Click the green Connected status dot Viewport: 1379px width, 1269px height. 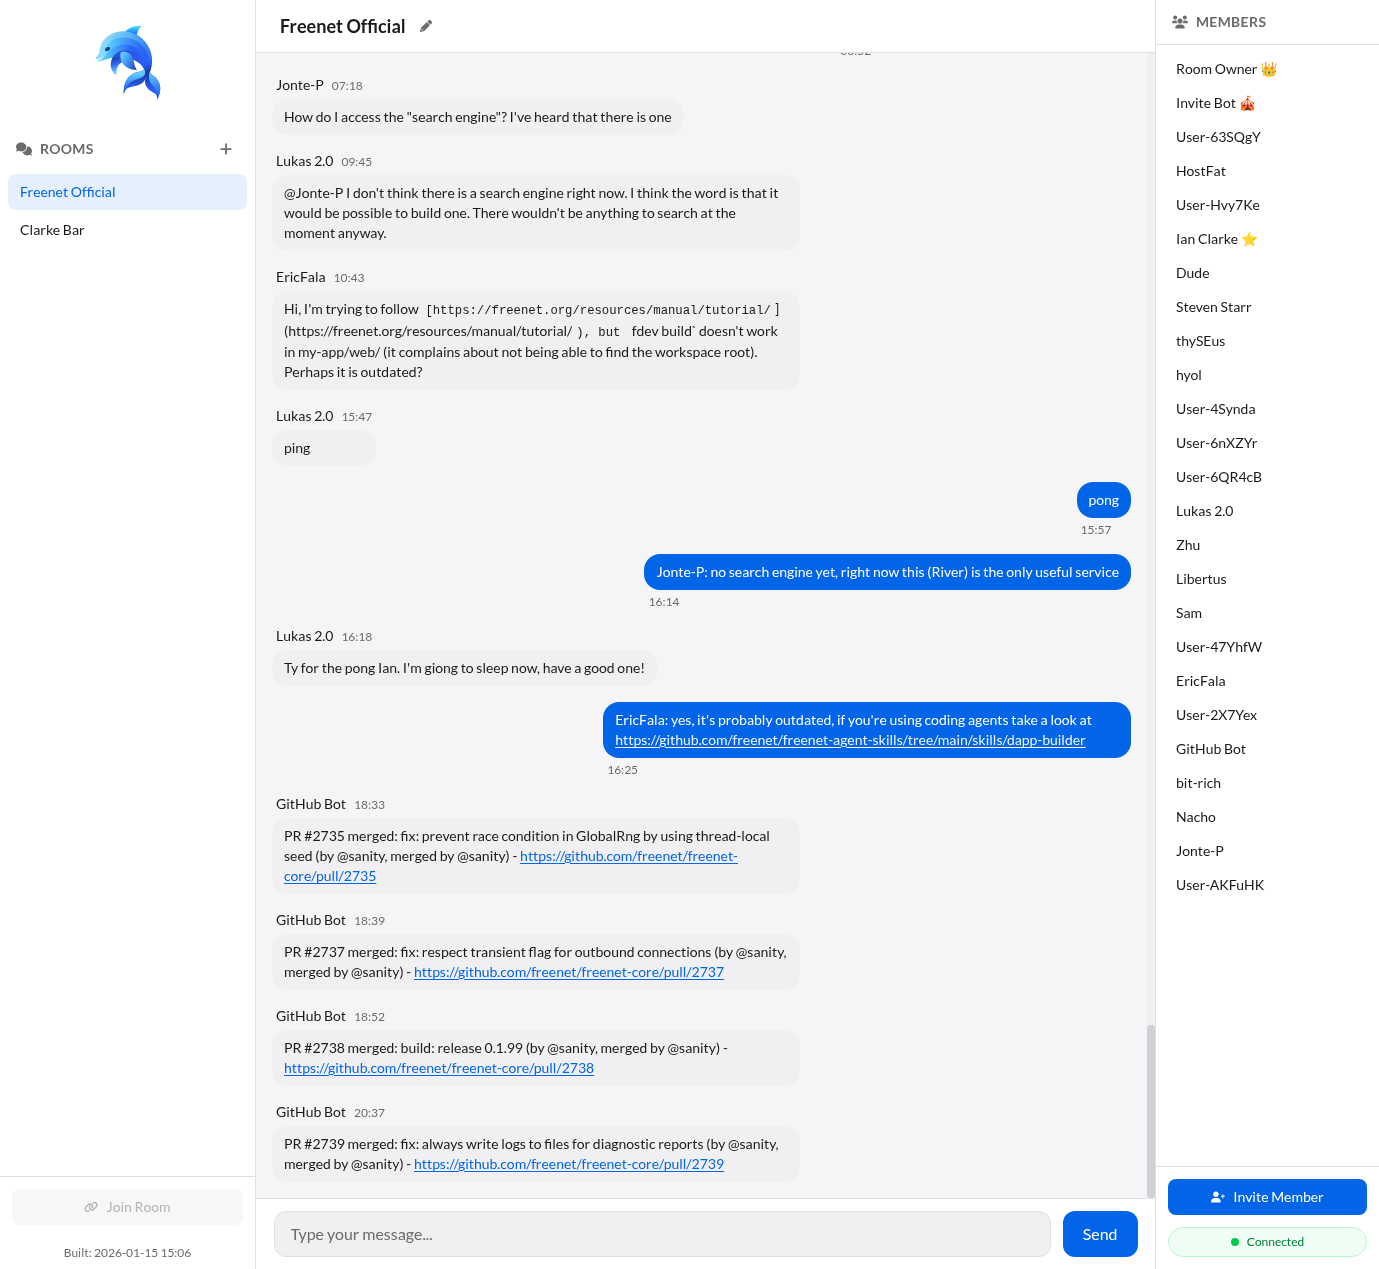1237,1241
